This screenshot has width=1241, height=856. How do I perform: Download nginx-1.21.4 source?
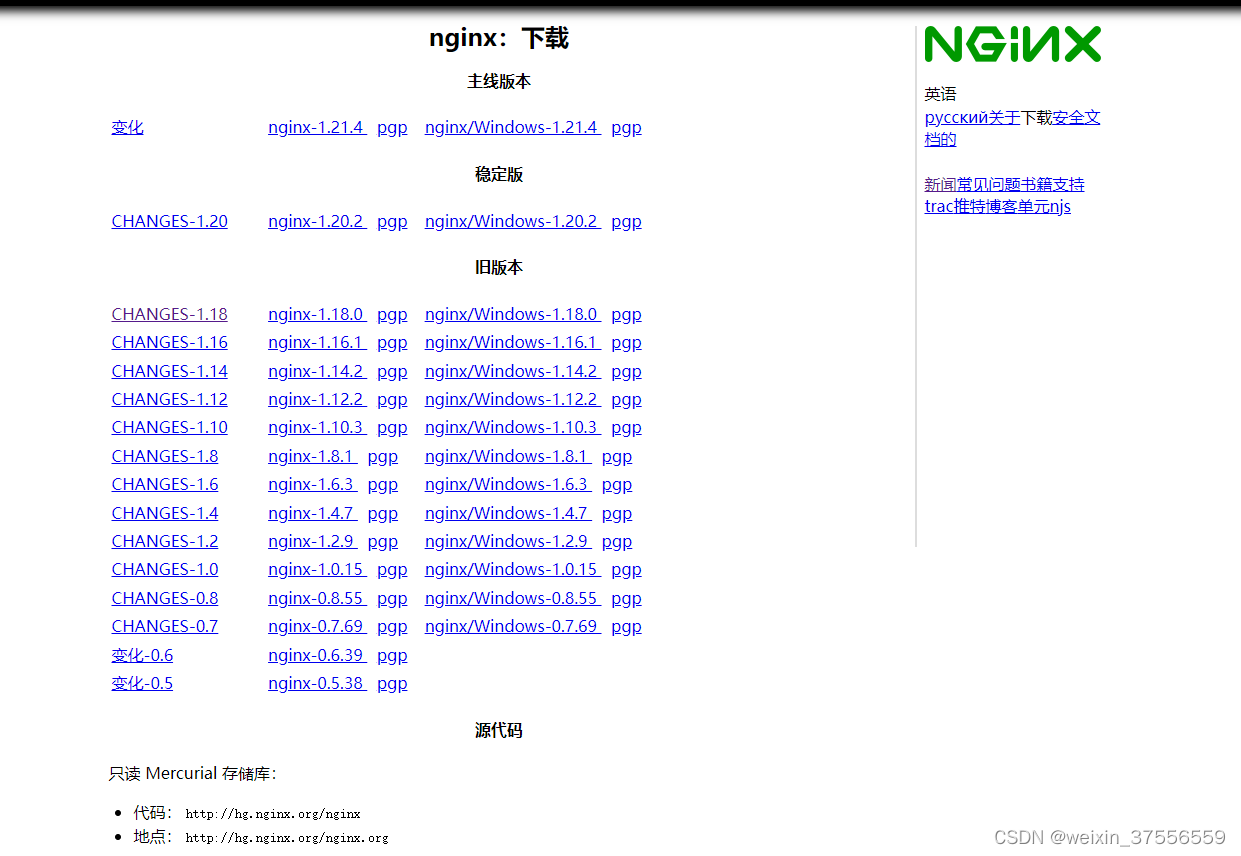coord(317,127)
